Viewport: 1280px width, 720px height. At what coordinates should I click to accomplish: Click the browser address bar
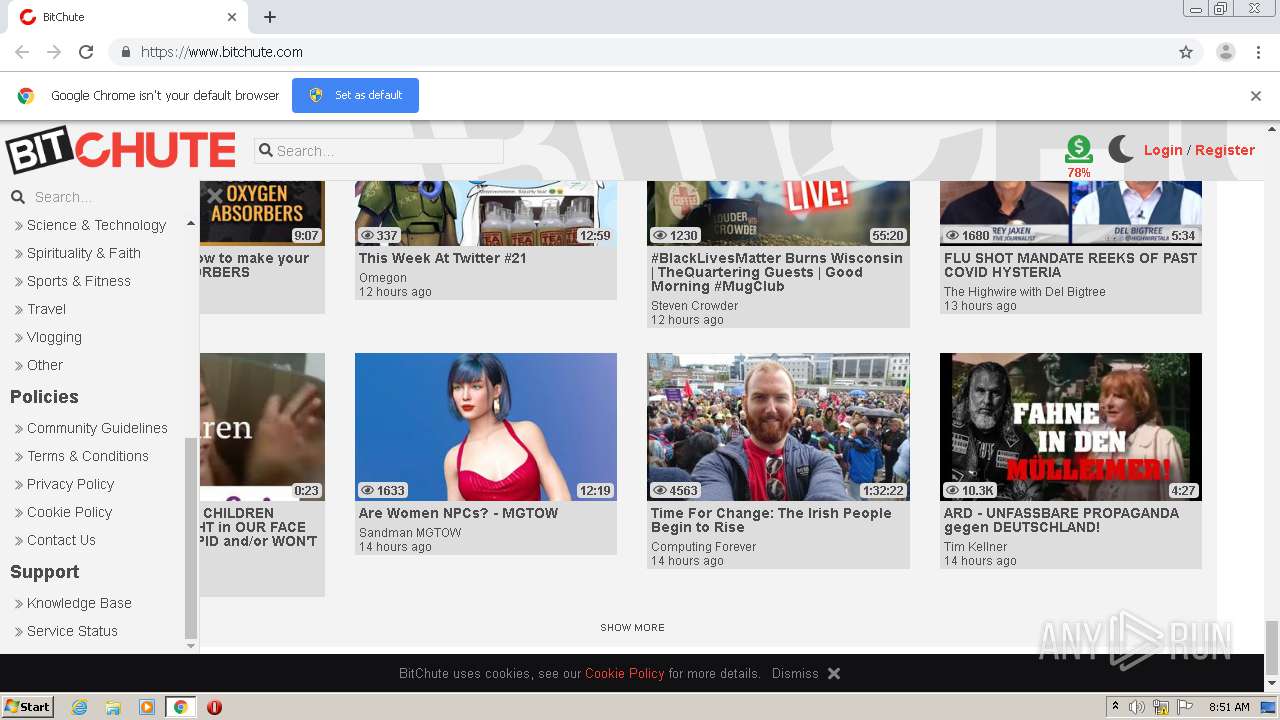pos(640,52)
